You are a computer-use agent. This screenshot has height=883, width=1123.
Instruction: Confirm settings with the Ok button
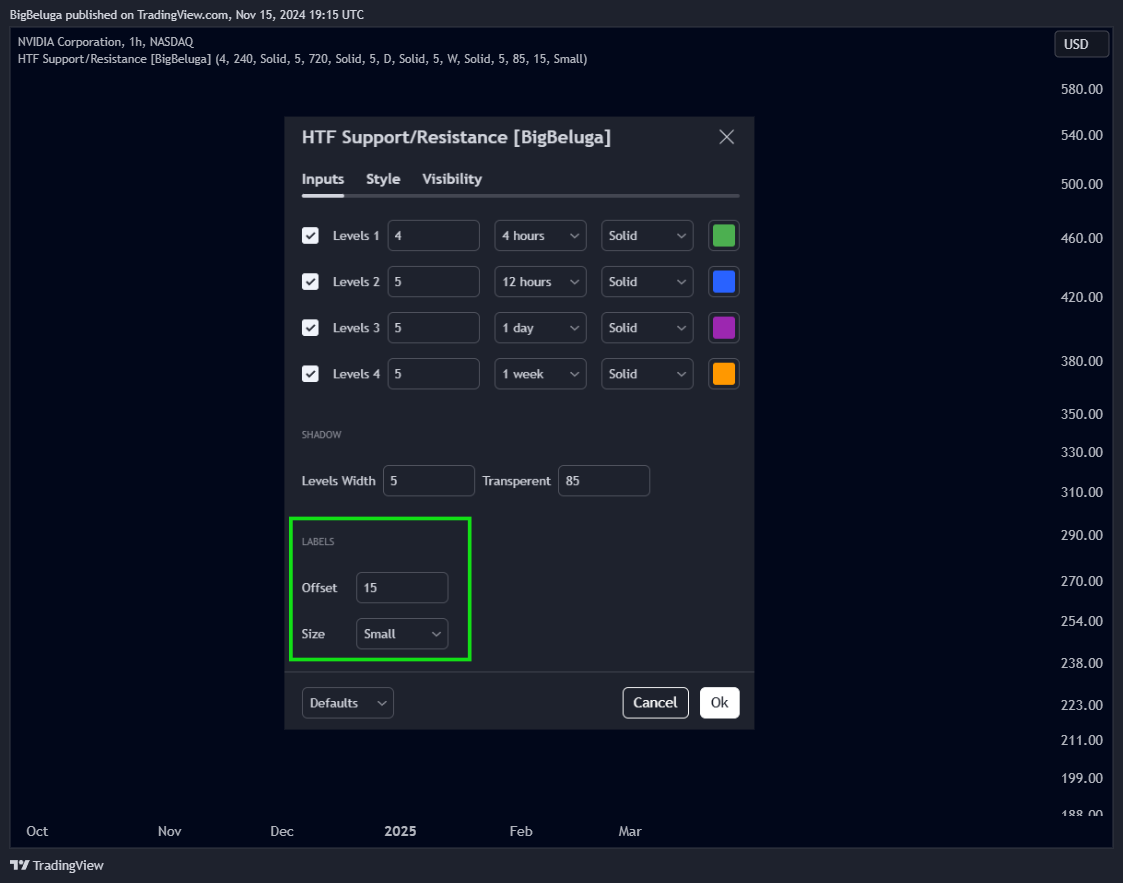(x=719, y=703)
